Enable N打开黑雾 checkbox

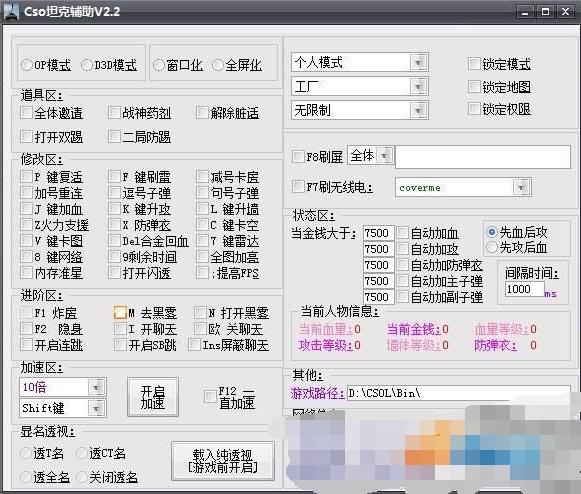click(x=200, y=312)
